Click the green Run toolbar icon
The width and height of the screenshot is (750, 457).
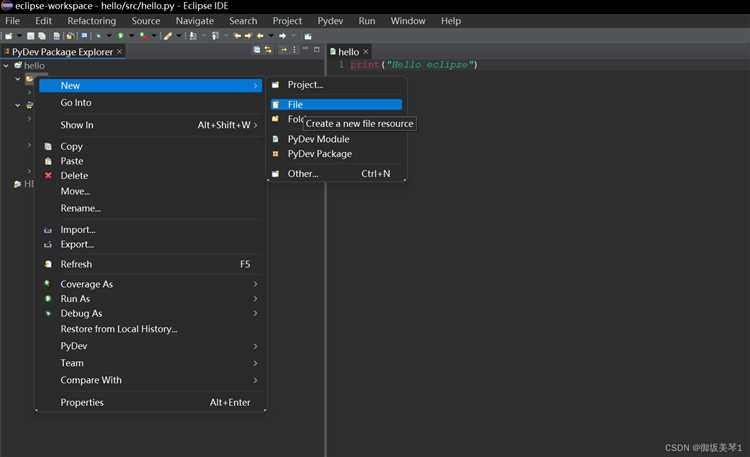point(121,36)
